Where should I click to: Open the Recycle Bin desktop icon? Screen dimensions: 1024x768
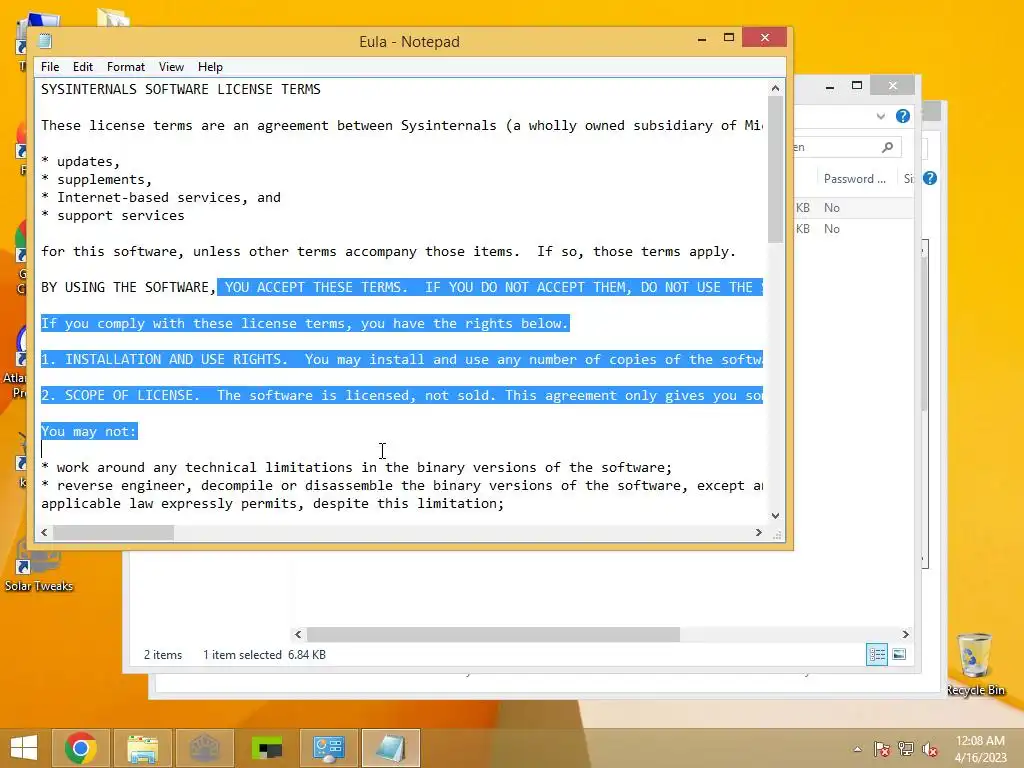click(975, 664)
